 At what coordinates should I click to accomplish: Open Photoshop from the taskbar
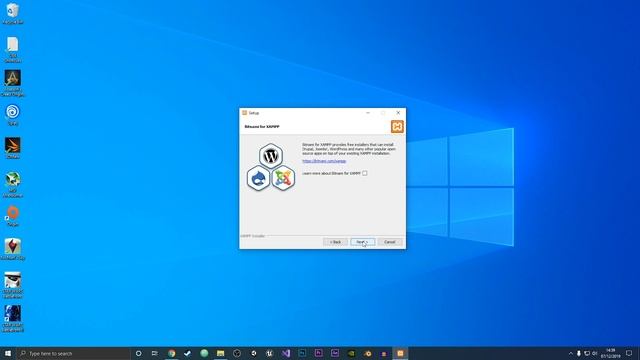pyautogui.click(x=302, y=353)
